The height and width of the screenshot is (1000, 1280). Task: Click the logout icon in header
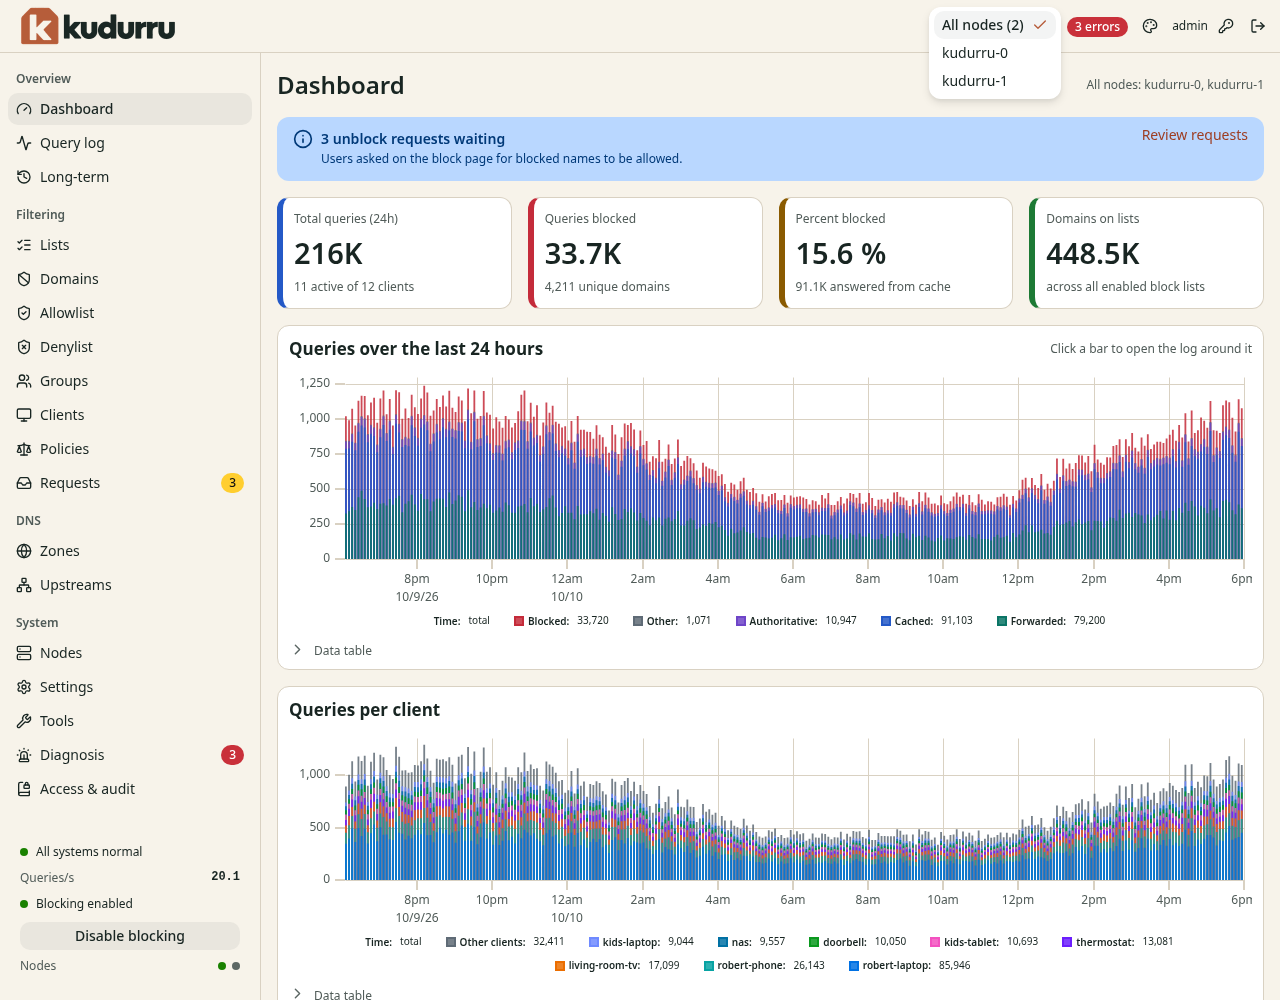1258,26
